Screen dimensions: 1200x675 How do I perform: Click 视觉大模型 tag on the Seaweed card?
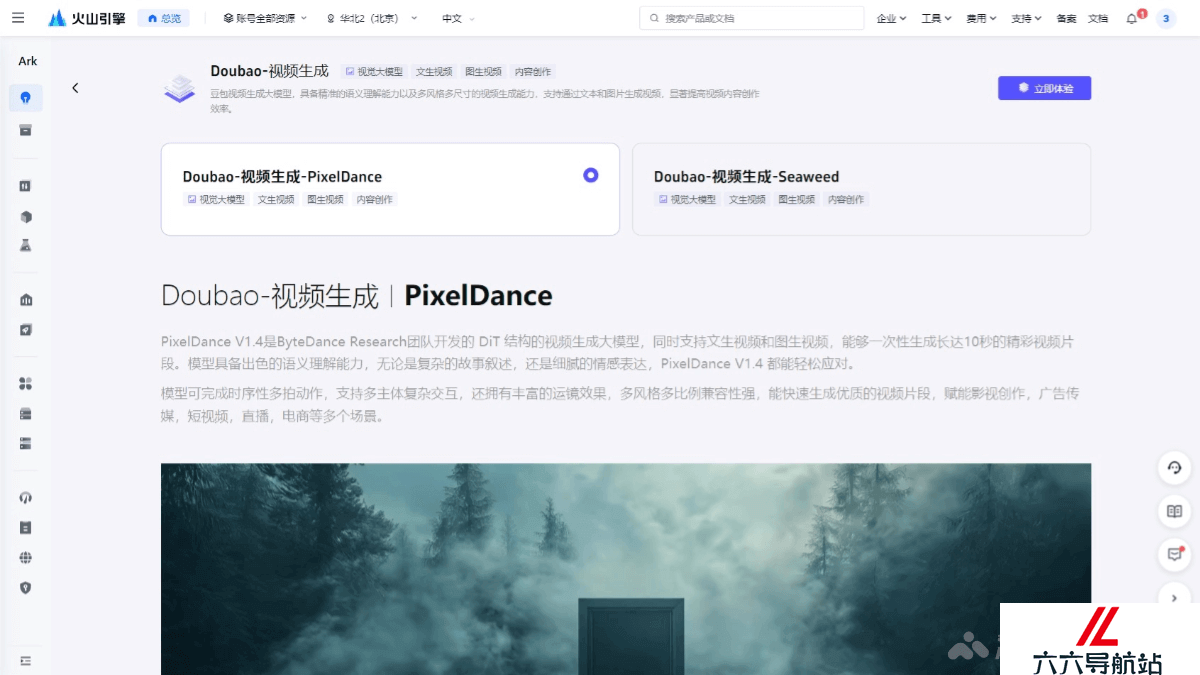point(687,200)
